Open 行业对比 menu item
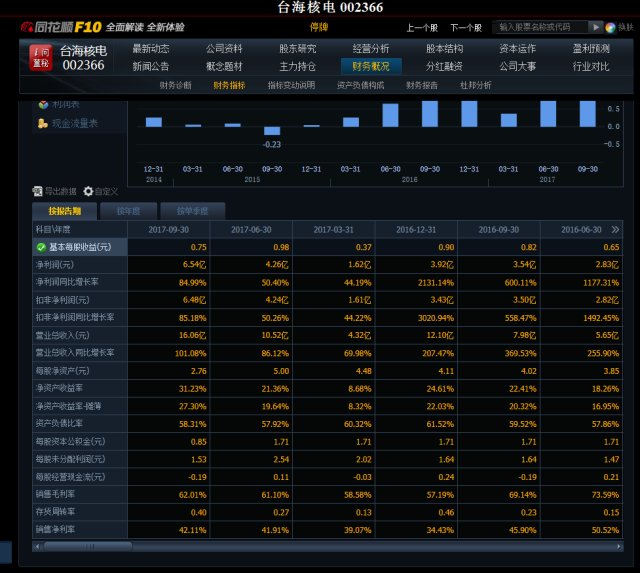The height and width of the screenshot is (573, 640). coord(591,67)
